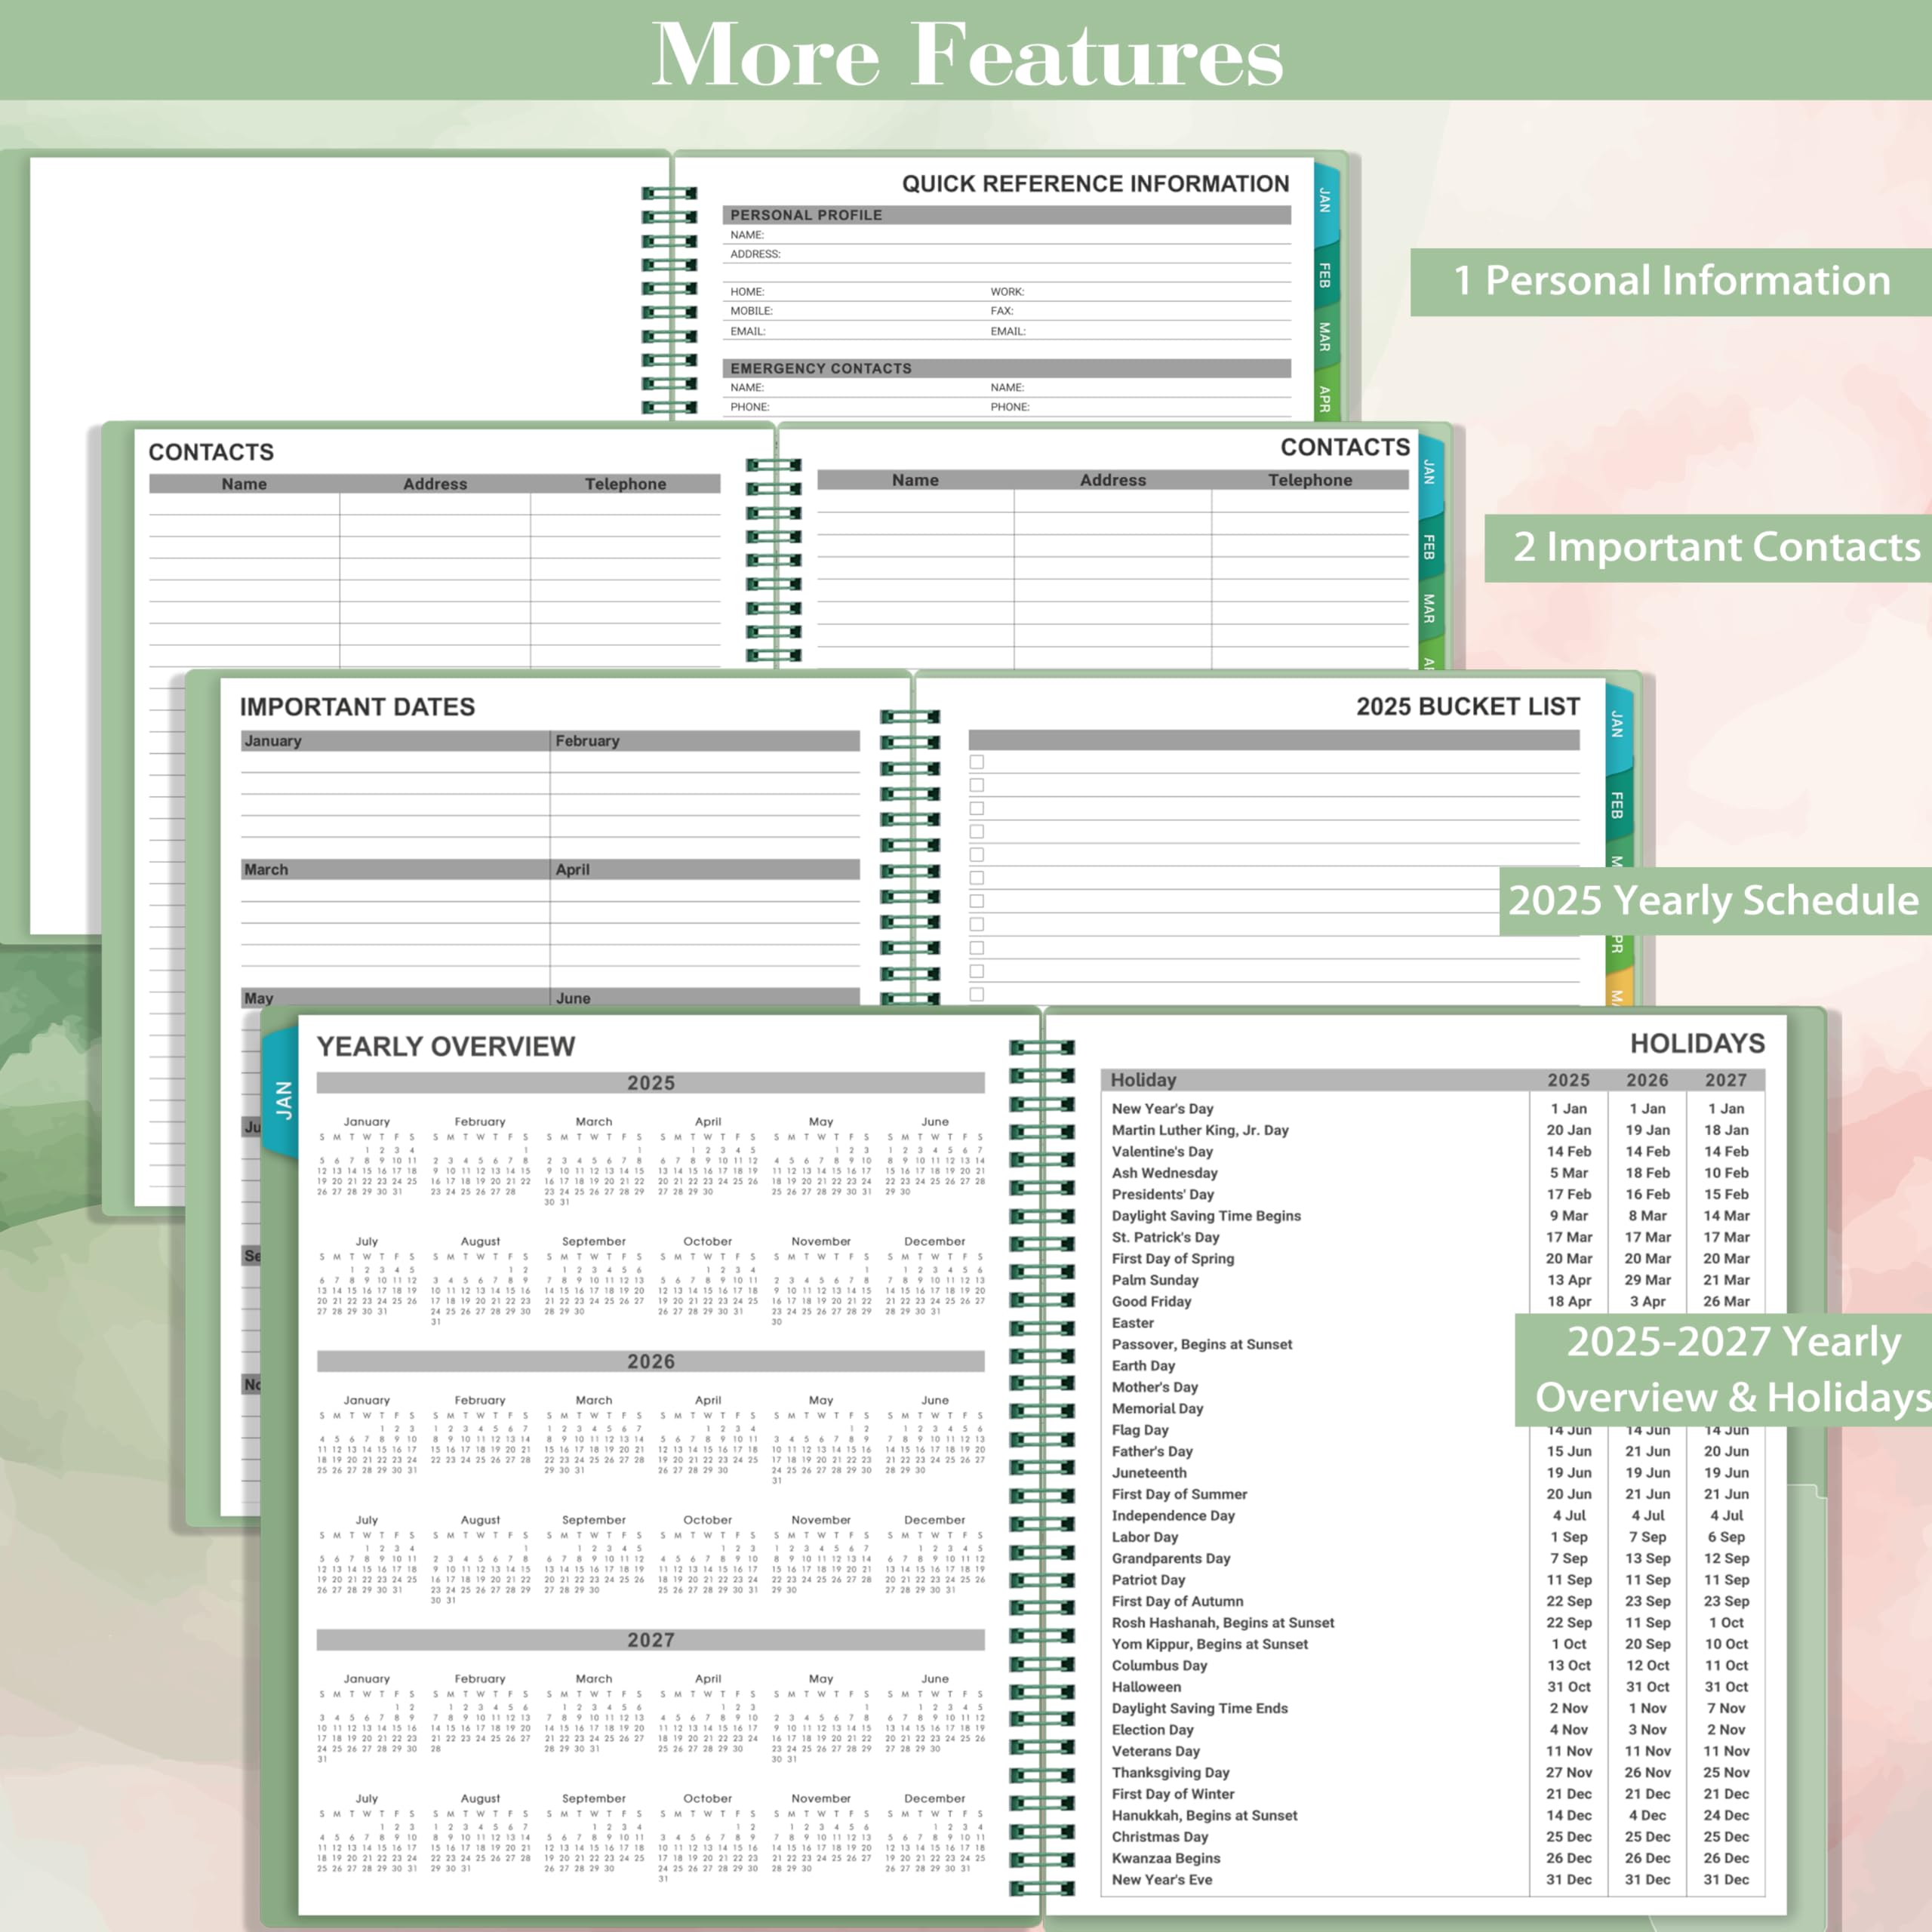Check the first 2025 Bucket List checkbox
Viewport: 1932px width, 1932px height.
tap(977, 761)
